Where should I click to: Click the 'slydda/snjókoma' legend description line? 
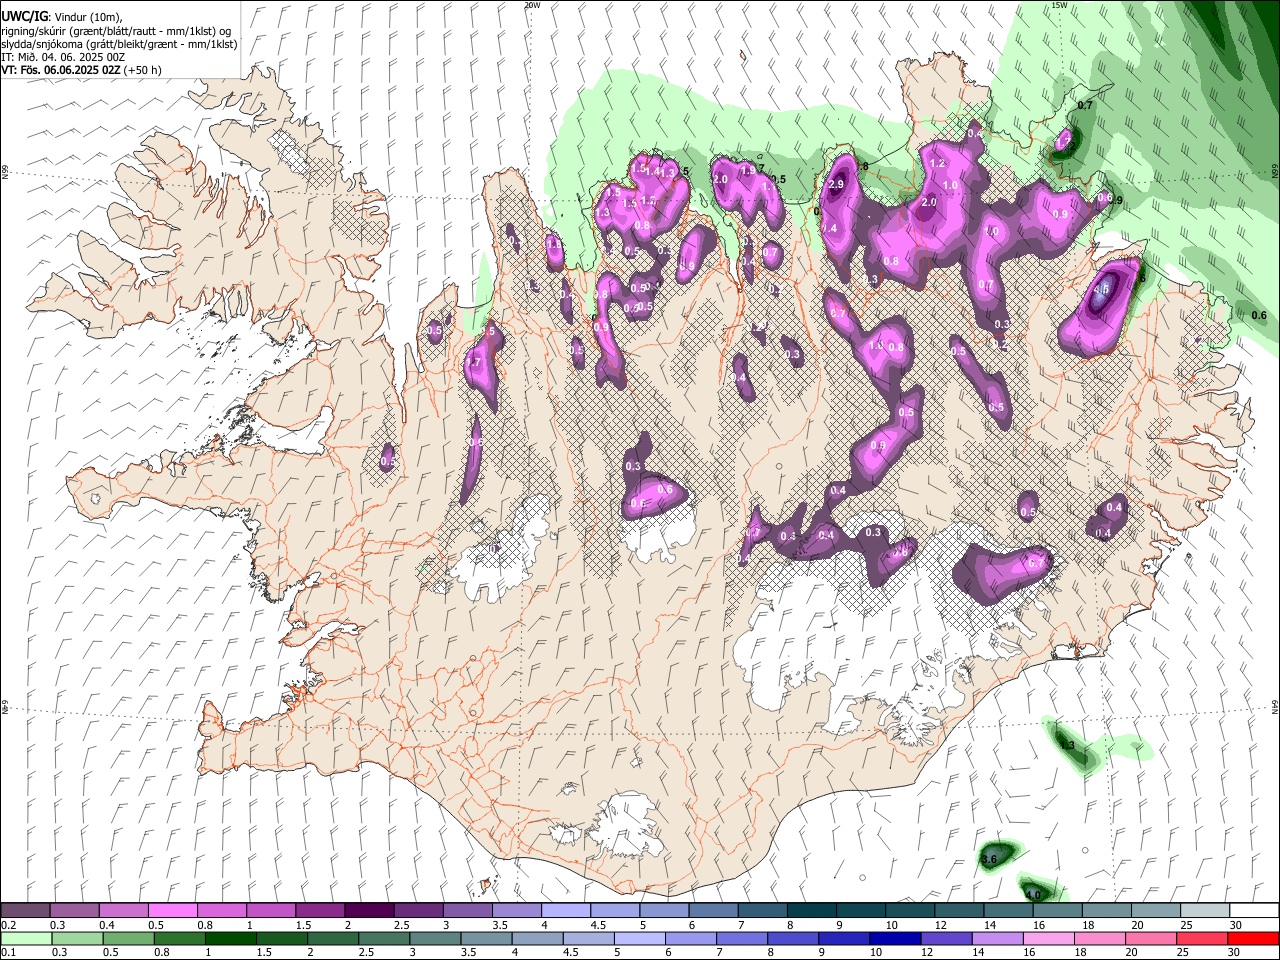(x=119, y=44)
